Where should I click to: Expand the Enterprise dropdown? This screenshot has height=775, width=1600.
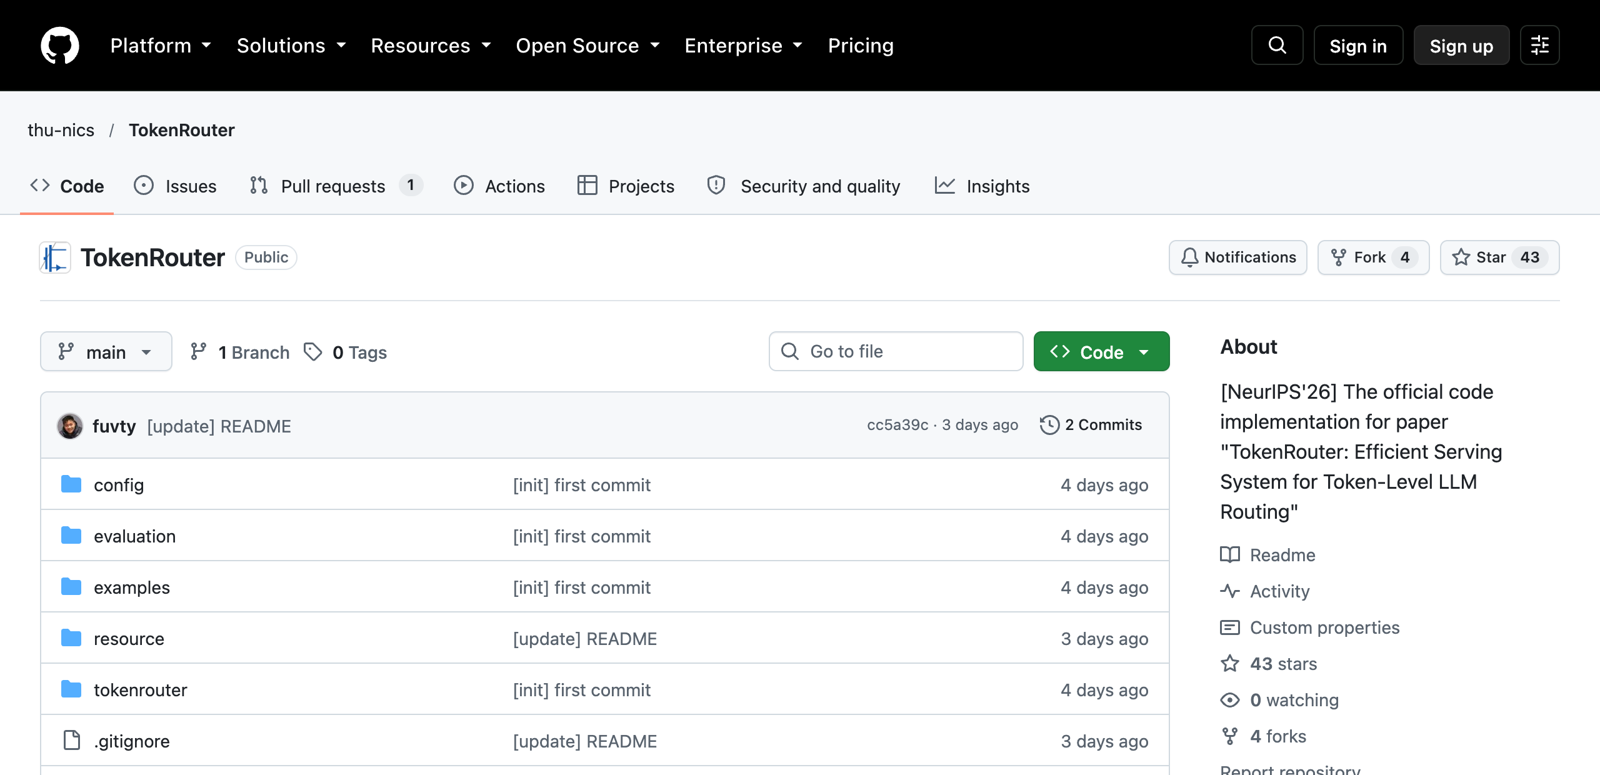pos(744,46)
